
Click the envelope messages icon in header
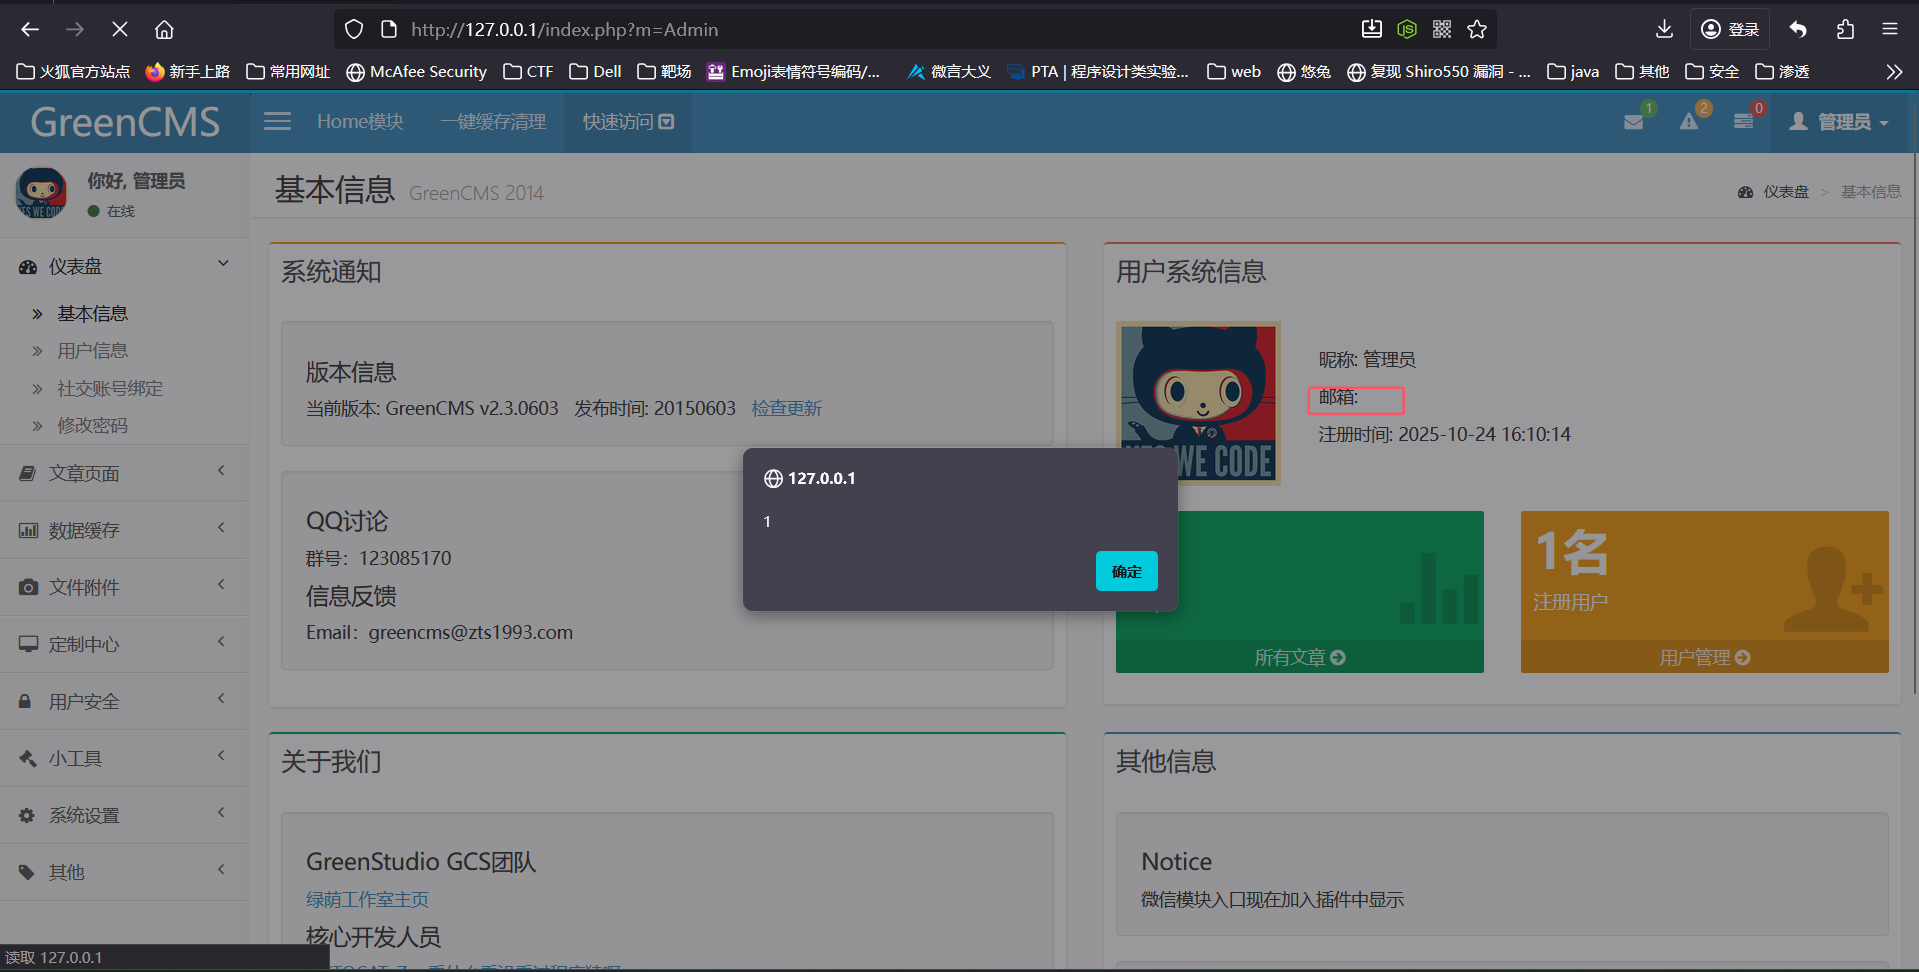tap(1633, 122)
